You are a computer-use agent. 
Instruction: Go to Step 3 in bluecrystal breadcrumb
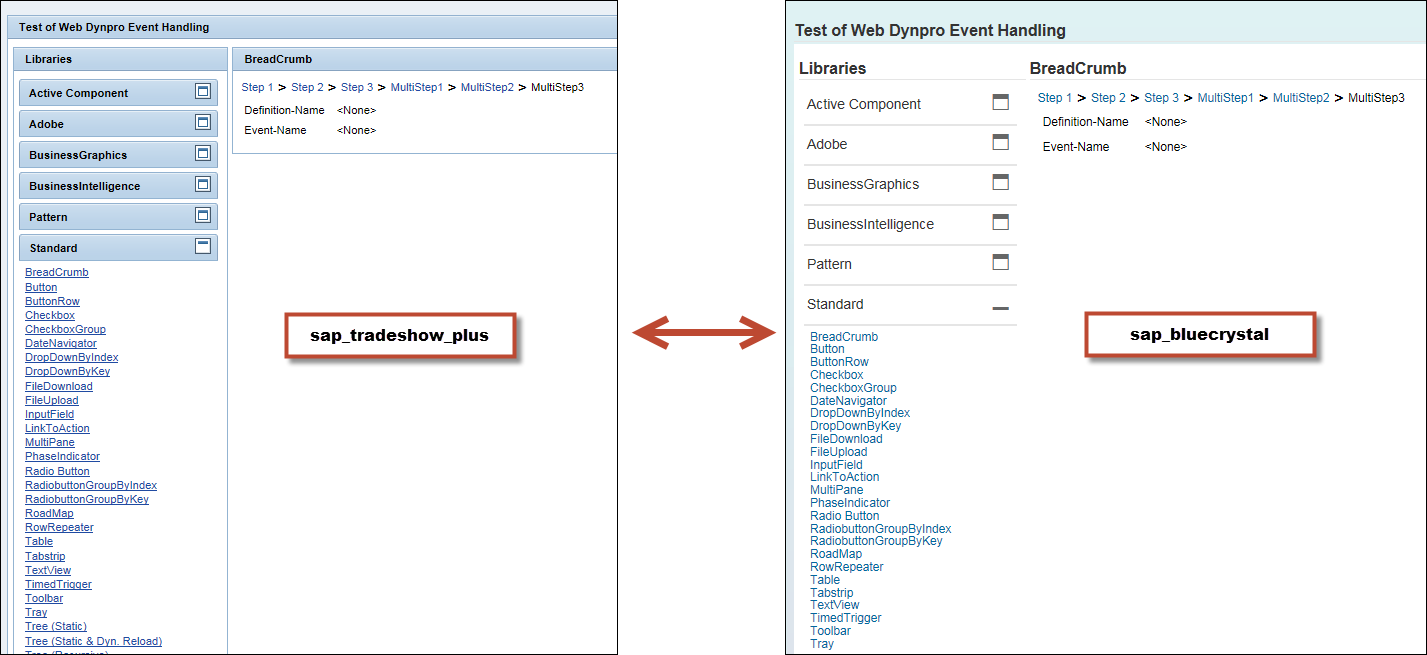coord(1162,98)
